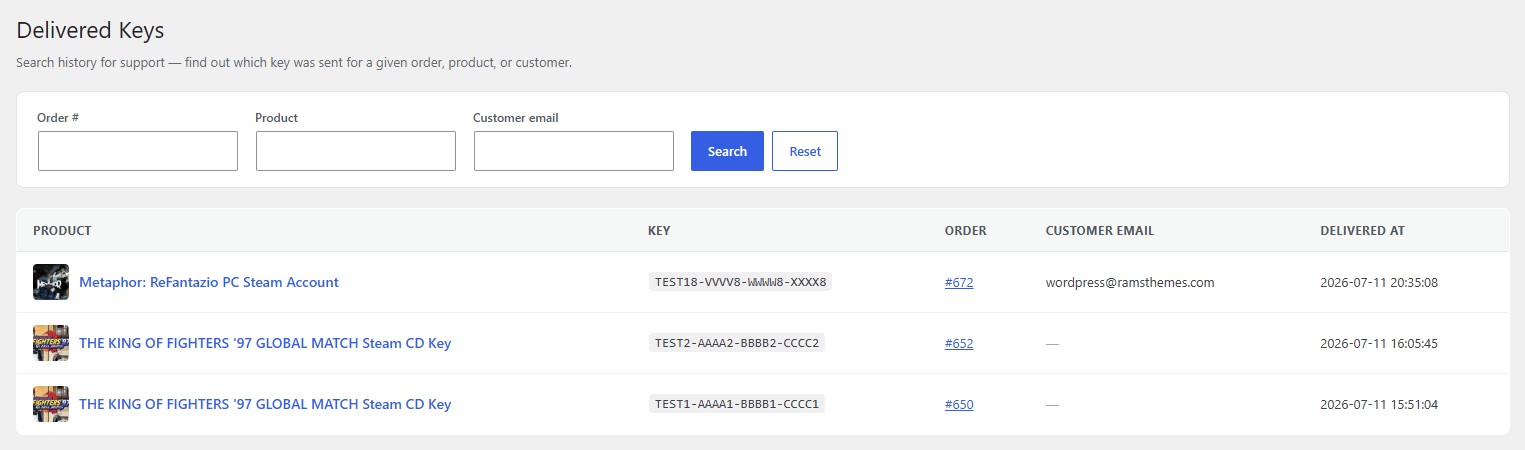
Task: Click the Order # field label
Action: click(58, 117)
